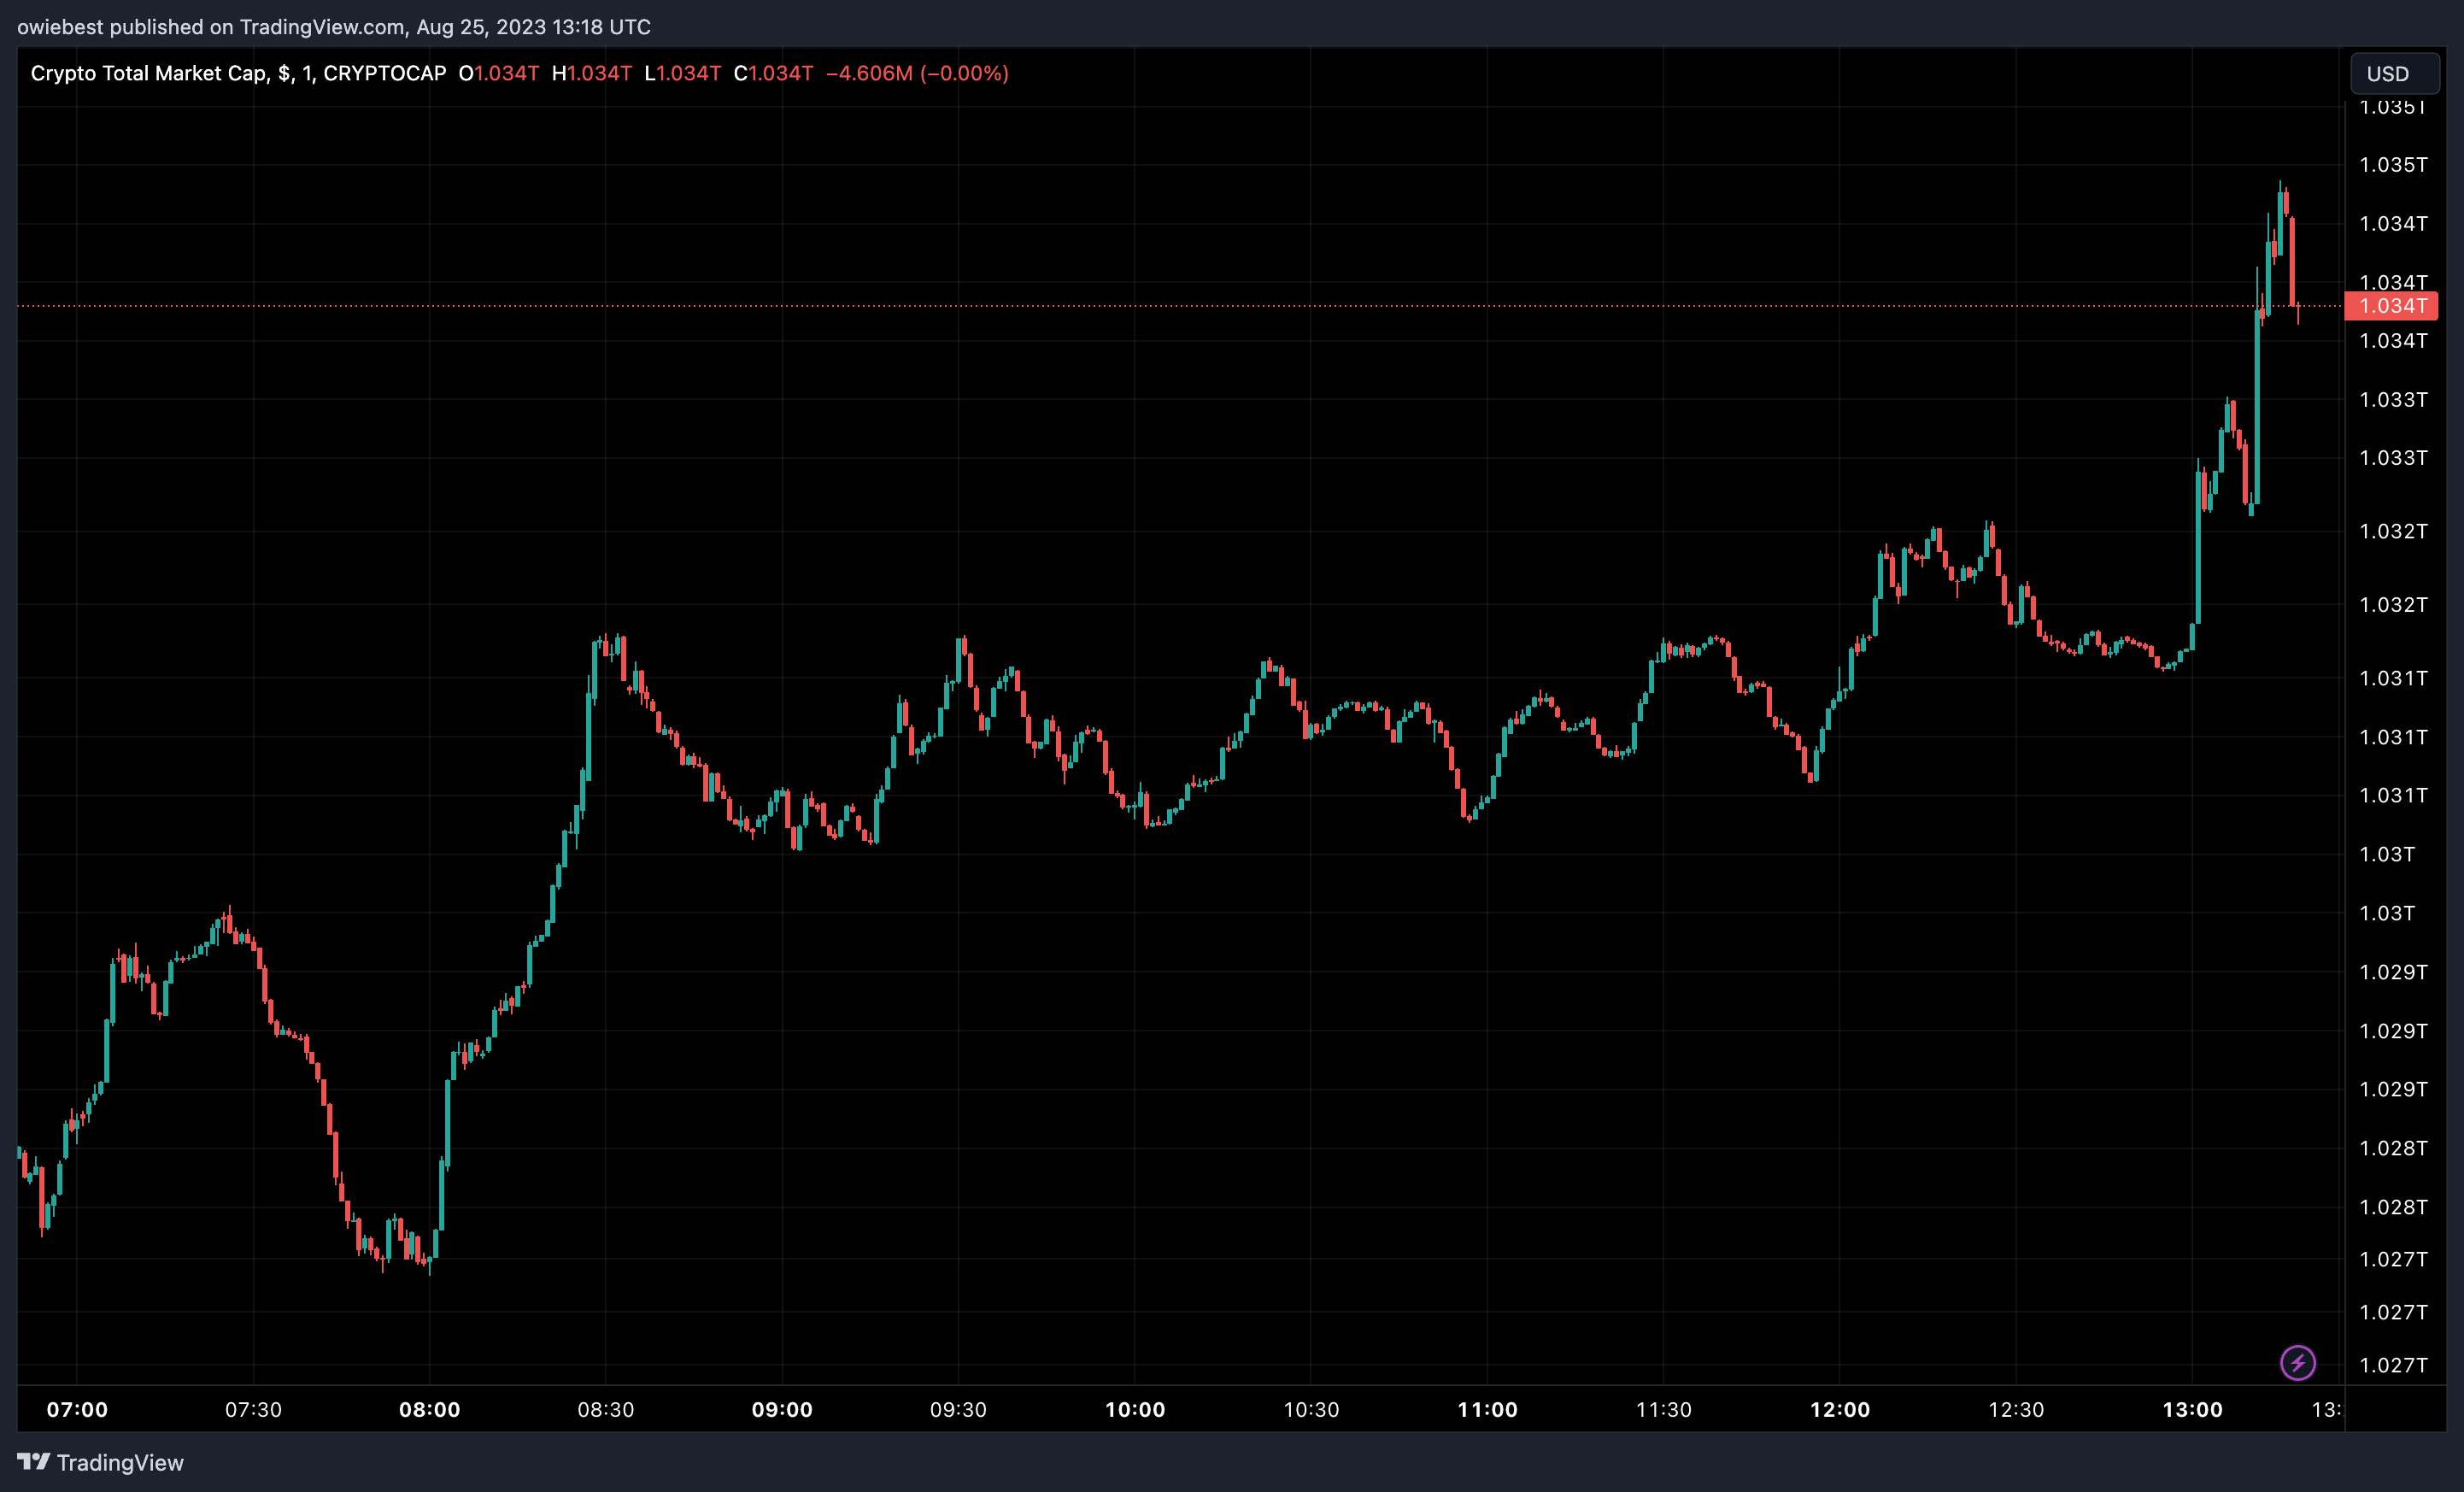
Task: Click the high value H1.034T
Action: [592, 73]
